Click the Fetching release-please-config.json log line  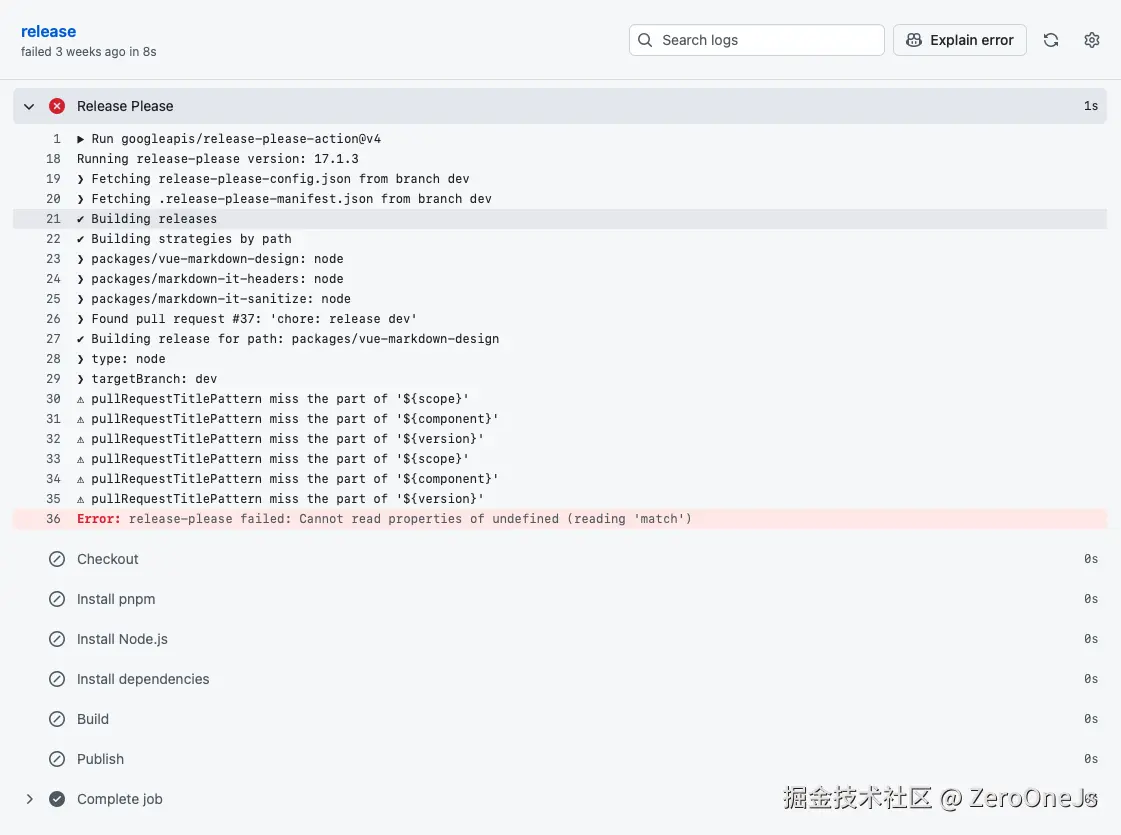click(x=560, y=179)
